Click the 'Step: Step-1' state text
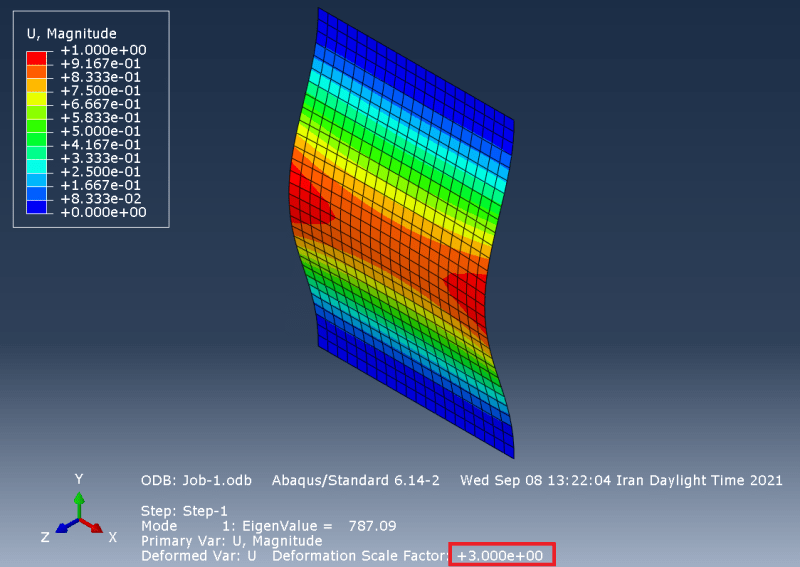 (x=184, y=511)
